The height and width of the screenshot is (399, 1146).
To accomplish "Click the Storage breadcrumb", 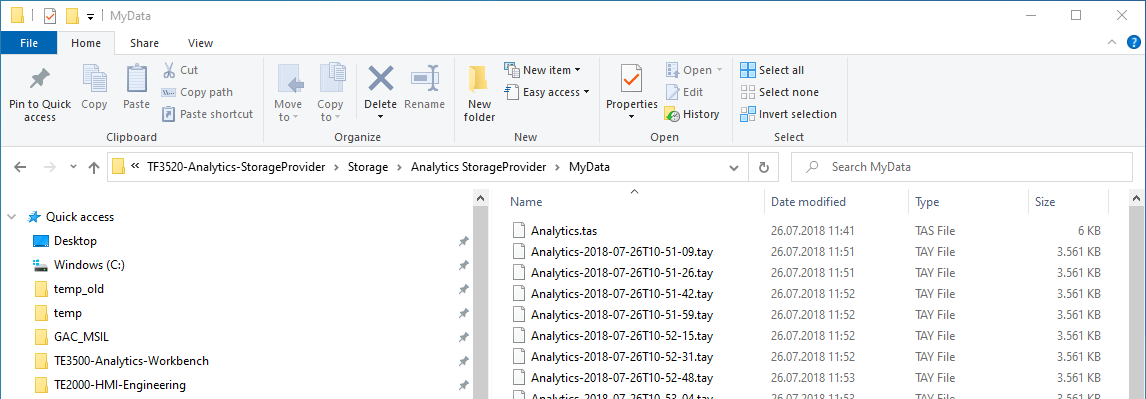I will [x=368, y=167].
